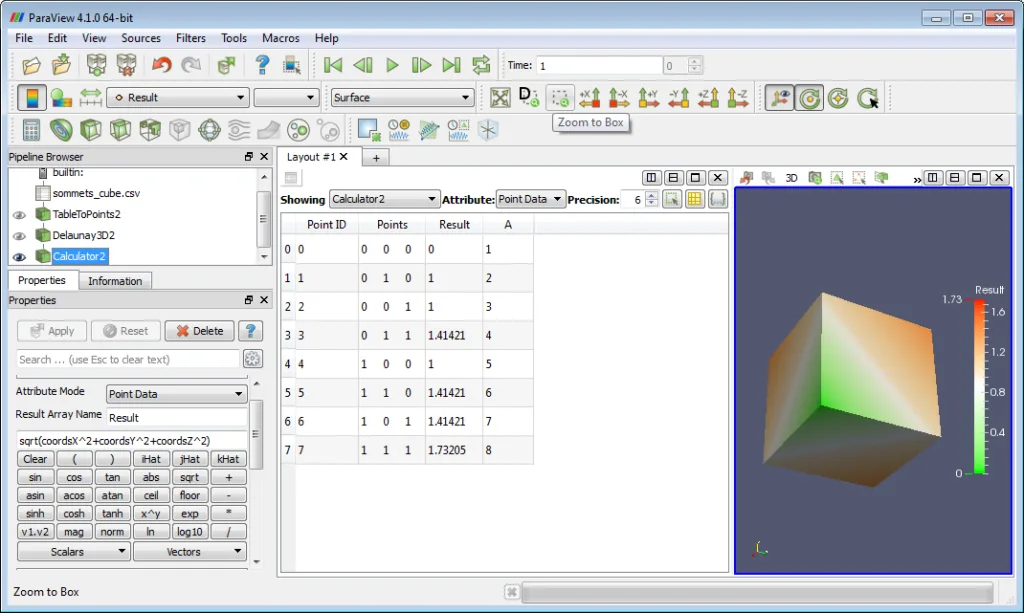This screenshot has height=613, width=1024.
Task: Select sommets_cube.csv in Pipeline Browser
Action: click(x=96, y=193)
